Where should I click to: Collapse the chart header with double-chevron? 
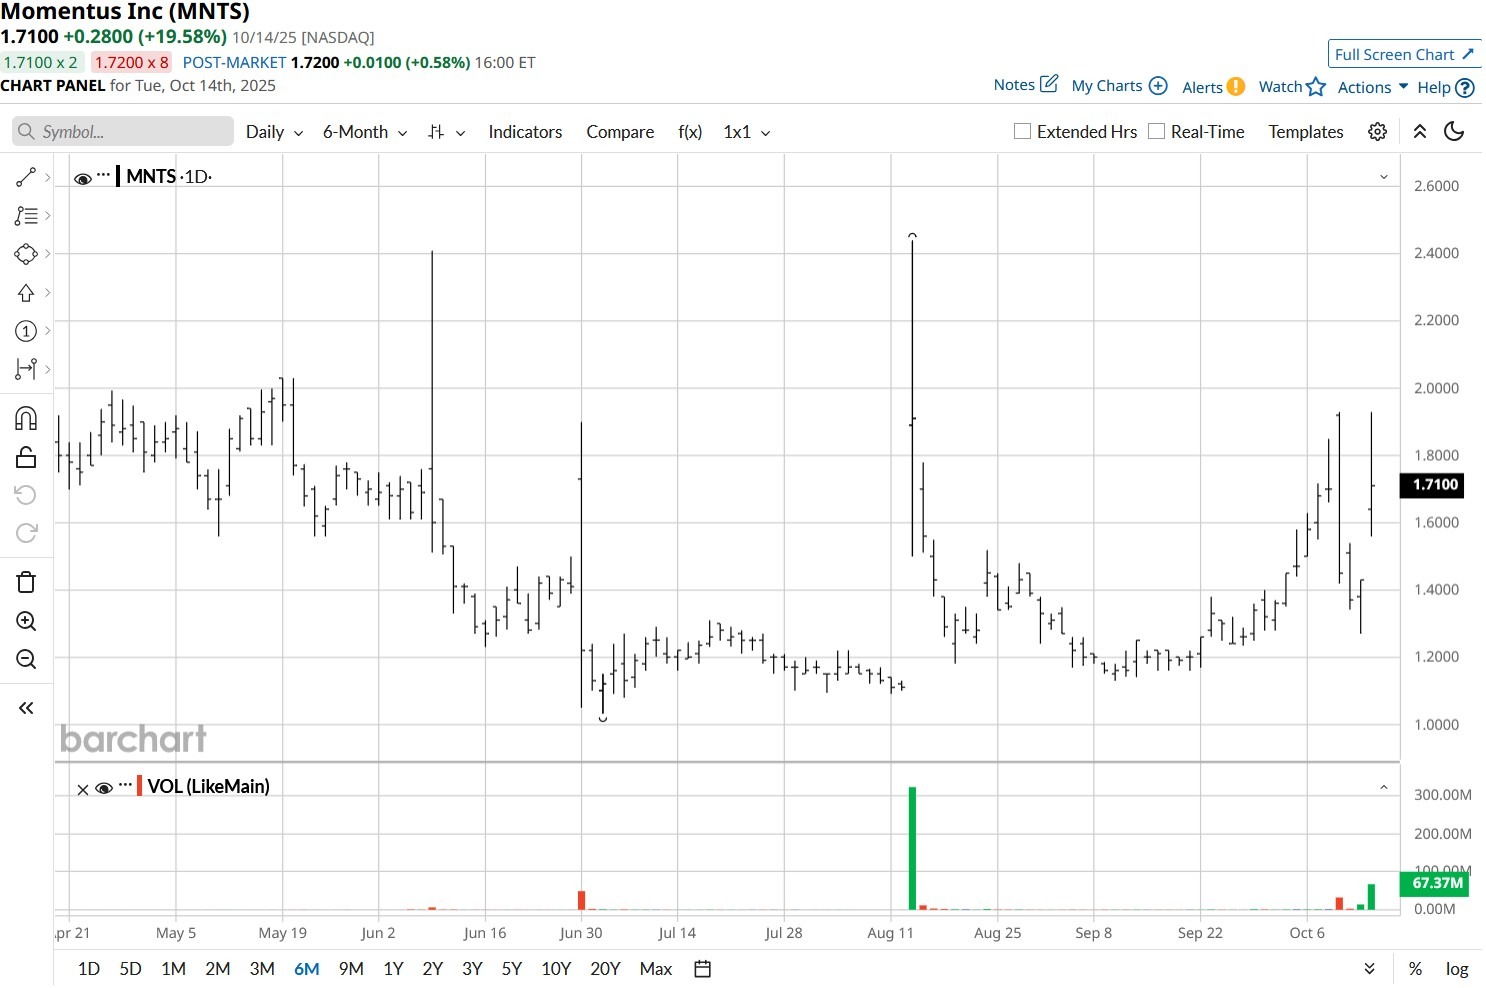click(x=1419, y=132)
